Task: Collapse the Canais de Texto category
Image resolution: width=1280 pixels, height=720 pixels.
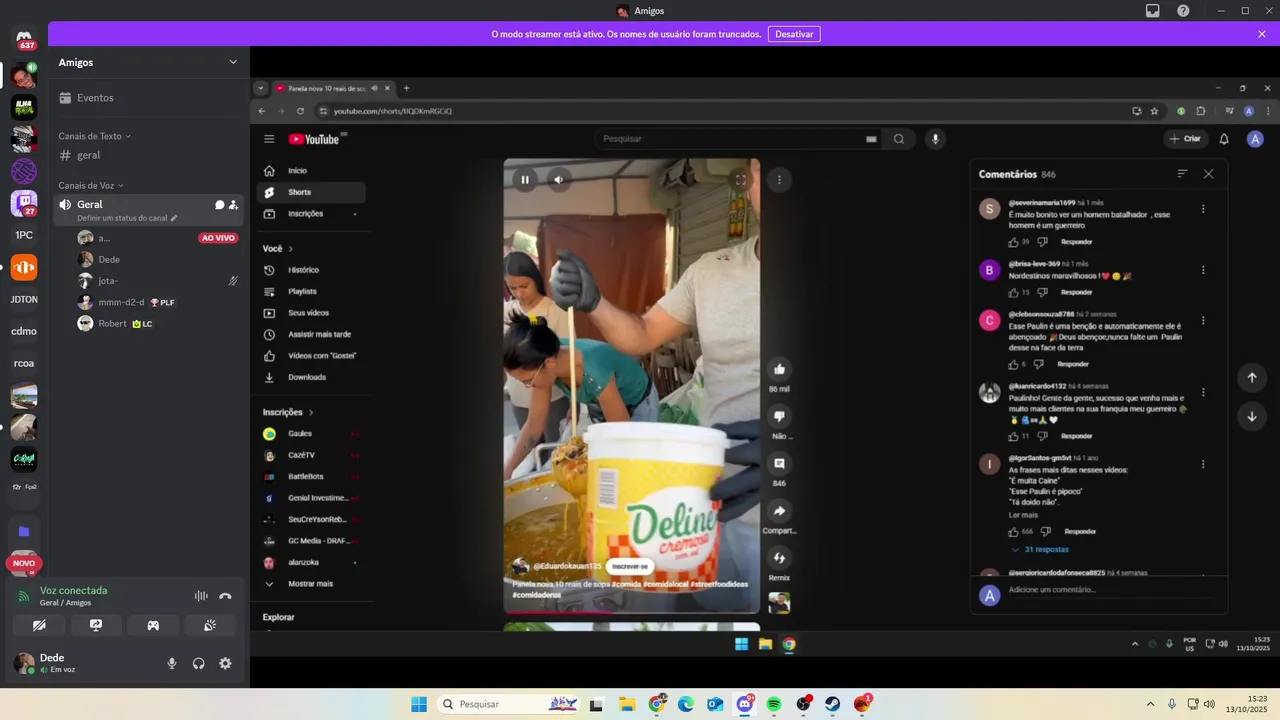Action: 94,136
